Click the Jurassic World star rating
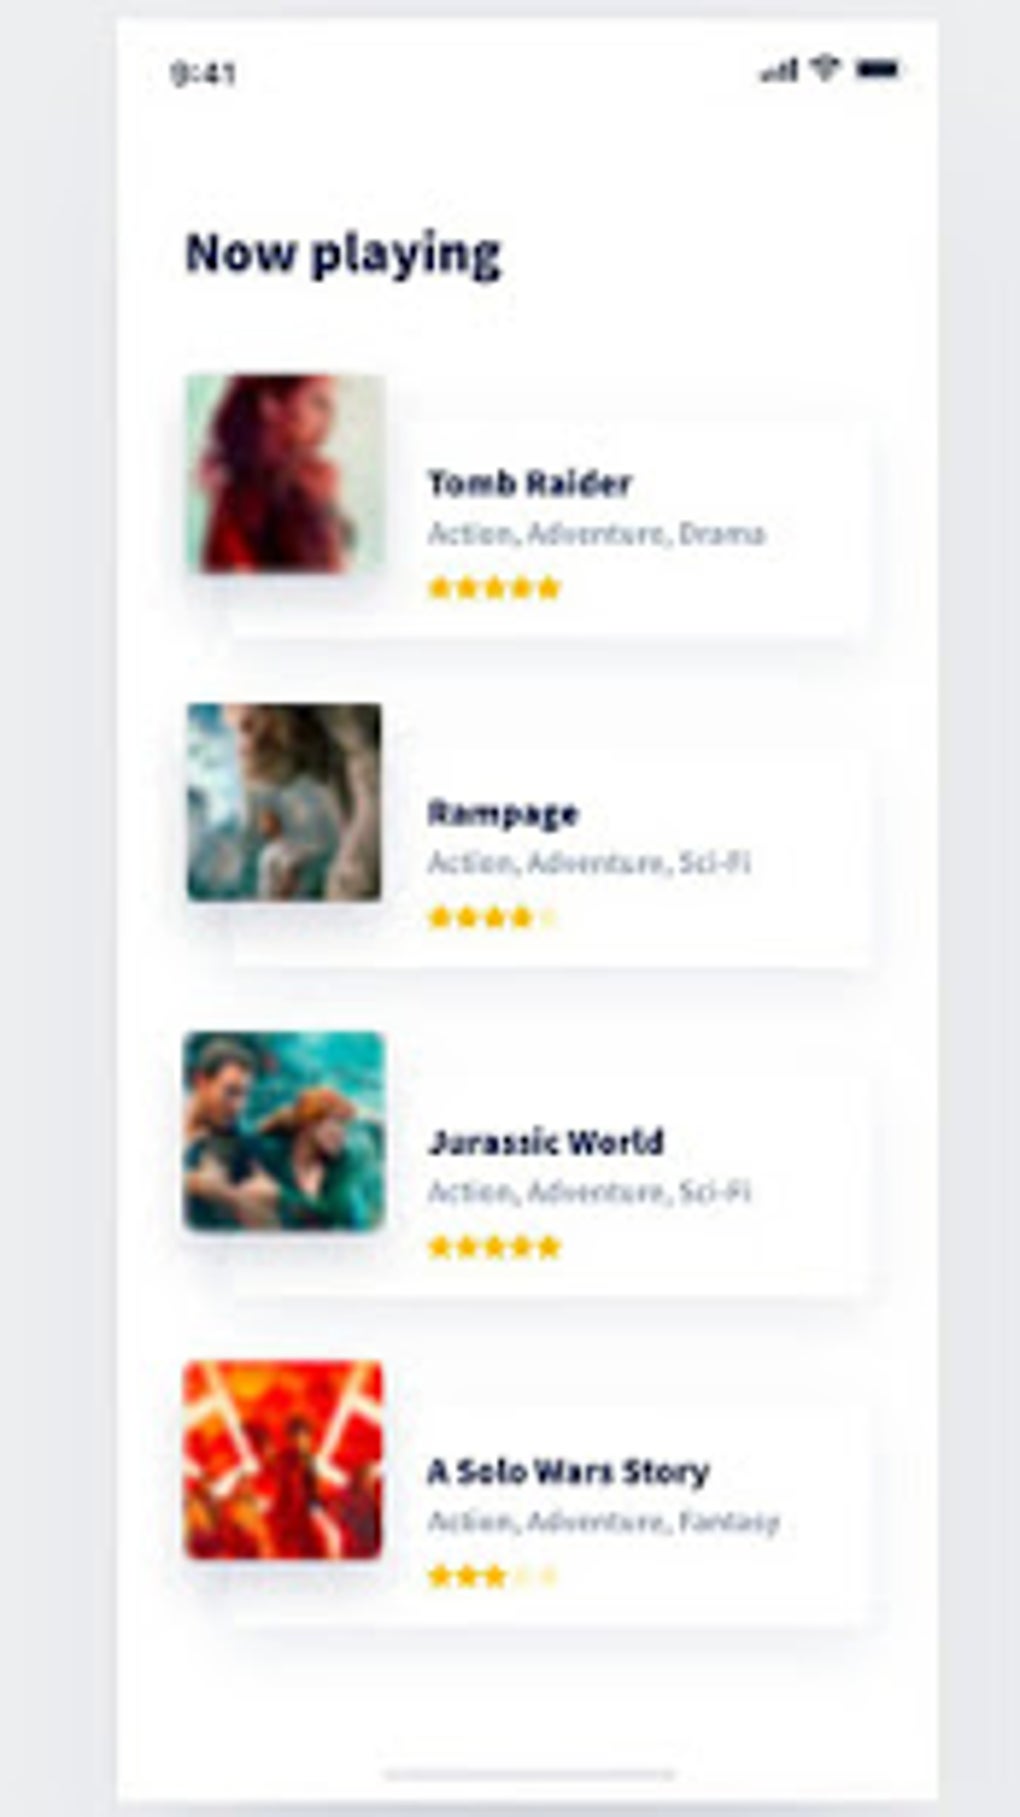 (494, 1247)
